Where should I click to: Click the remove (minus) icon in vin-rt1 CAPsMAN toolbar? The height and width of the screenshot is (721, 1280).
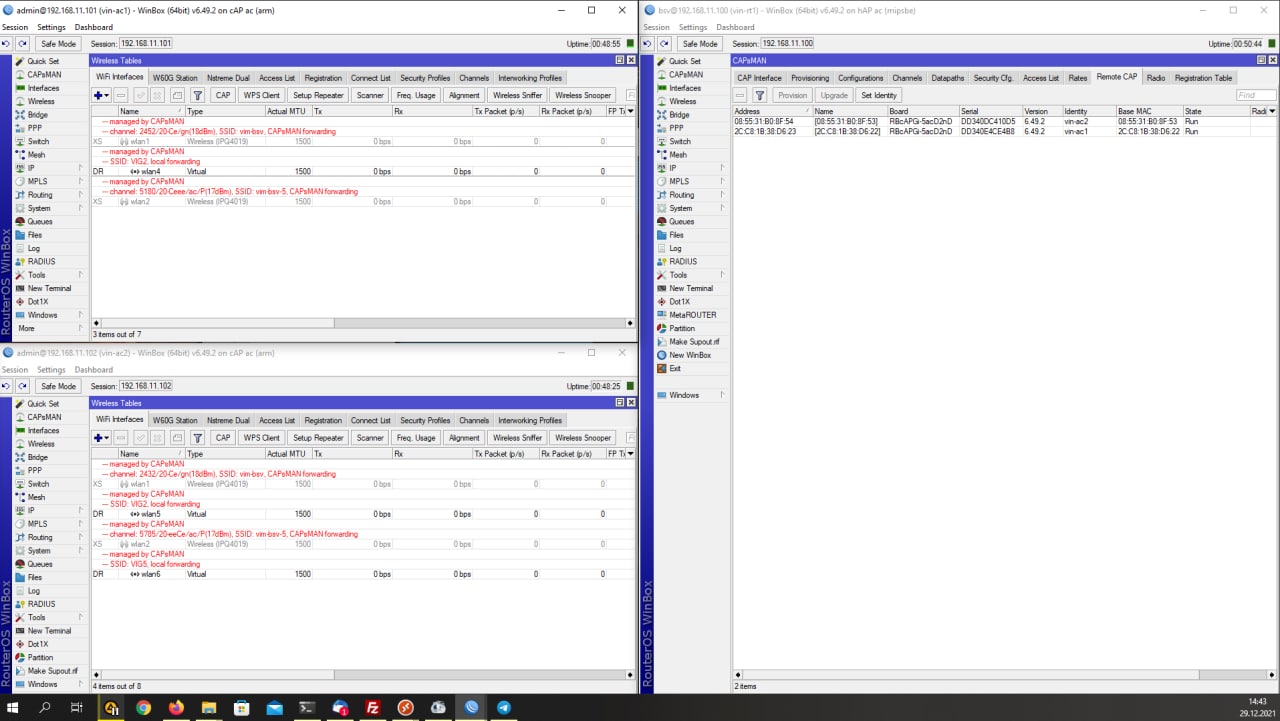click(741, 96)
